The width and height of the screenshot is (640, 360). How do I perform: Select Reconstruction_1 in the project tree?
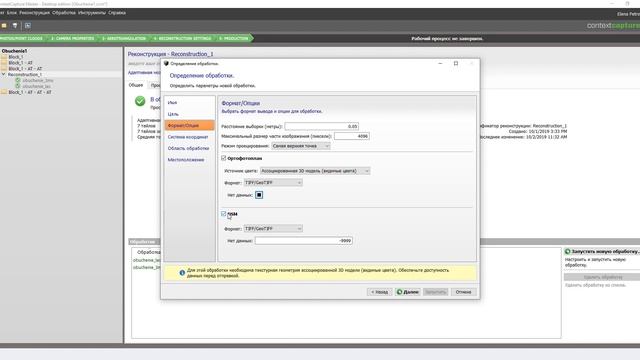pyautogui.click(x=25, y=75)
